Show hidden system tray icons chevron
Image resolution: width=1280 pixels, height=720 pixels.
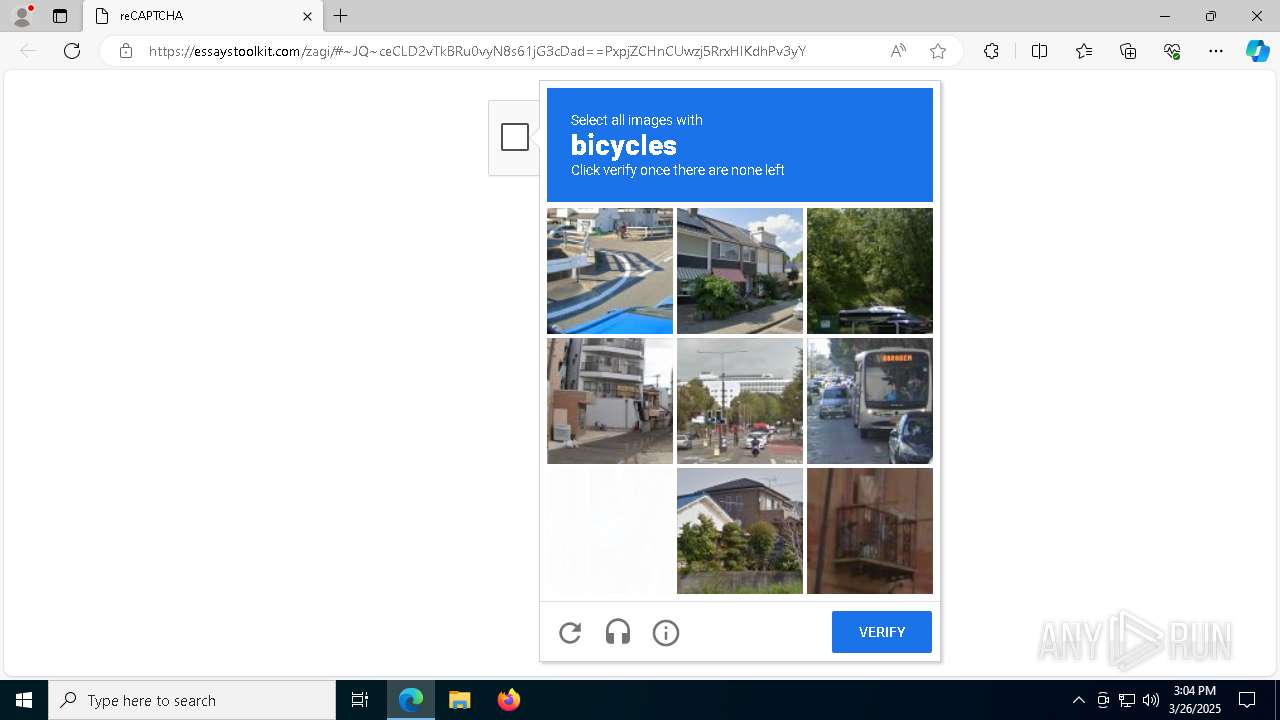[x=1078, y=700]
